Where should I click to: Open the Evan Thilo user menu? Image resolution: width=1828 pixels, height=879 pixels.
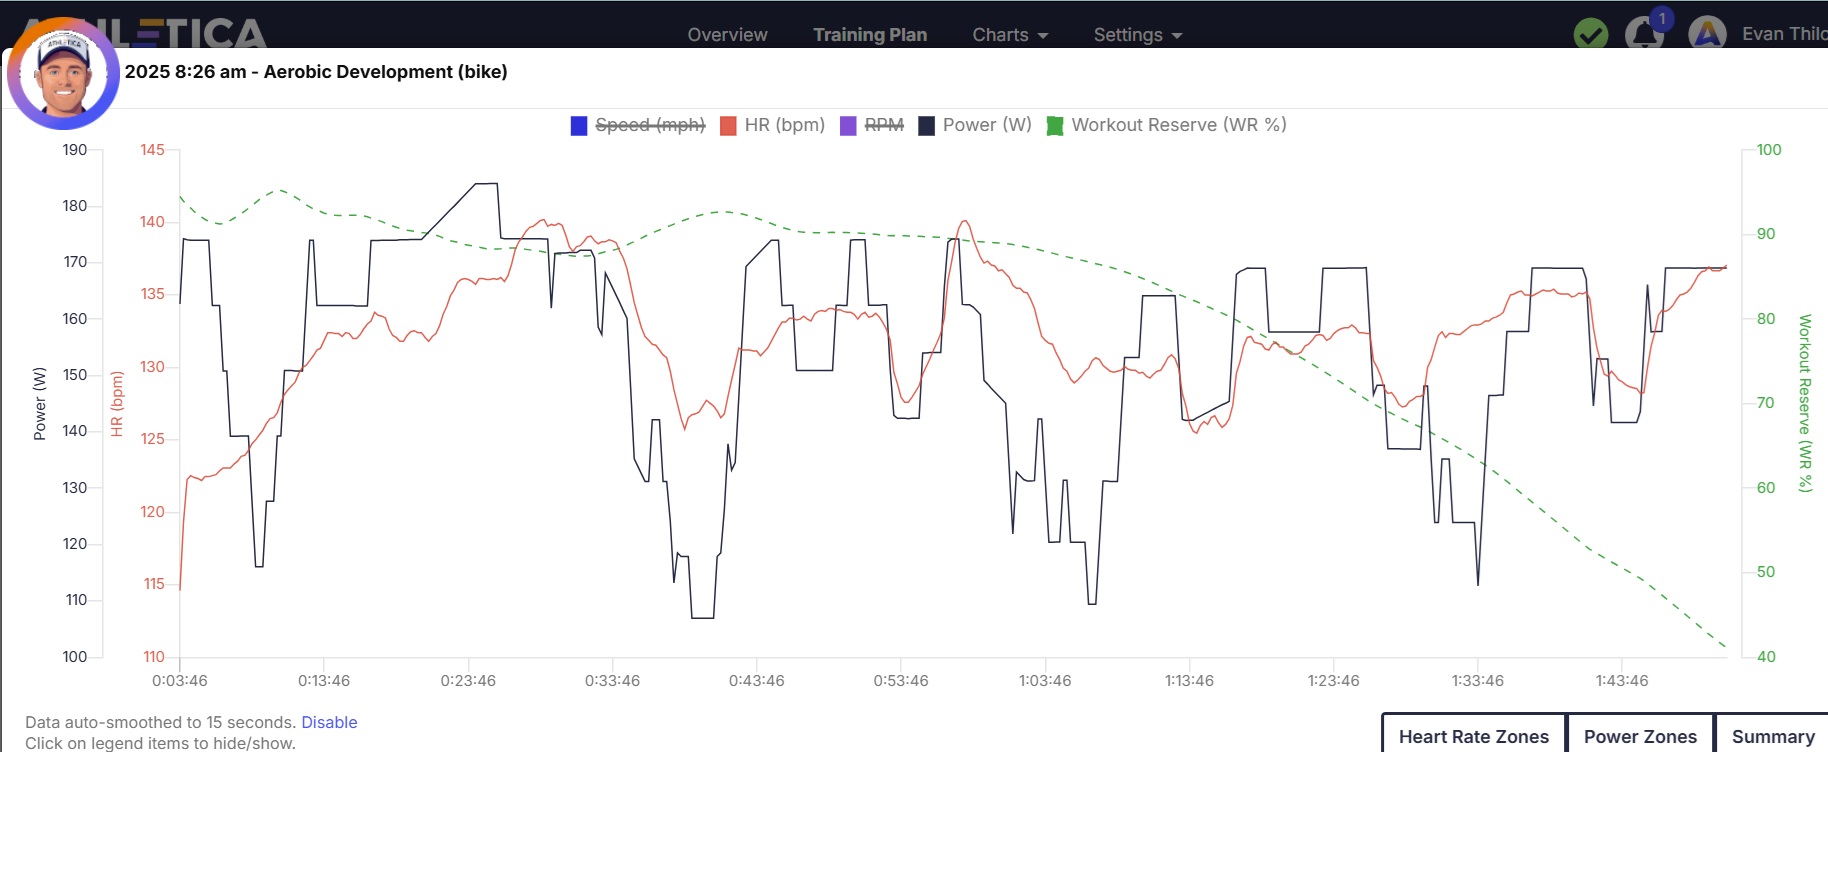click(1783, 34)
